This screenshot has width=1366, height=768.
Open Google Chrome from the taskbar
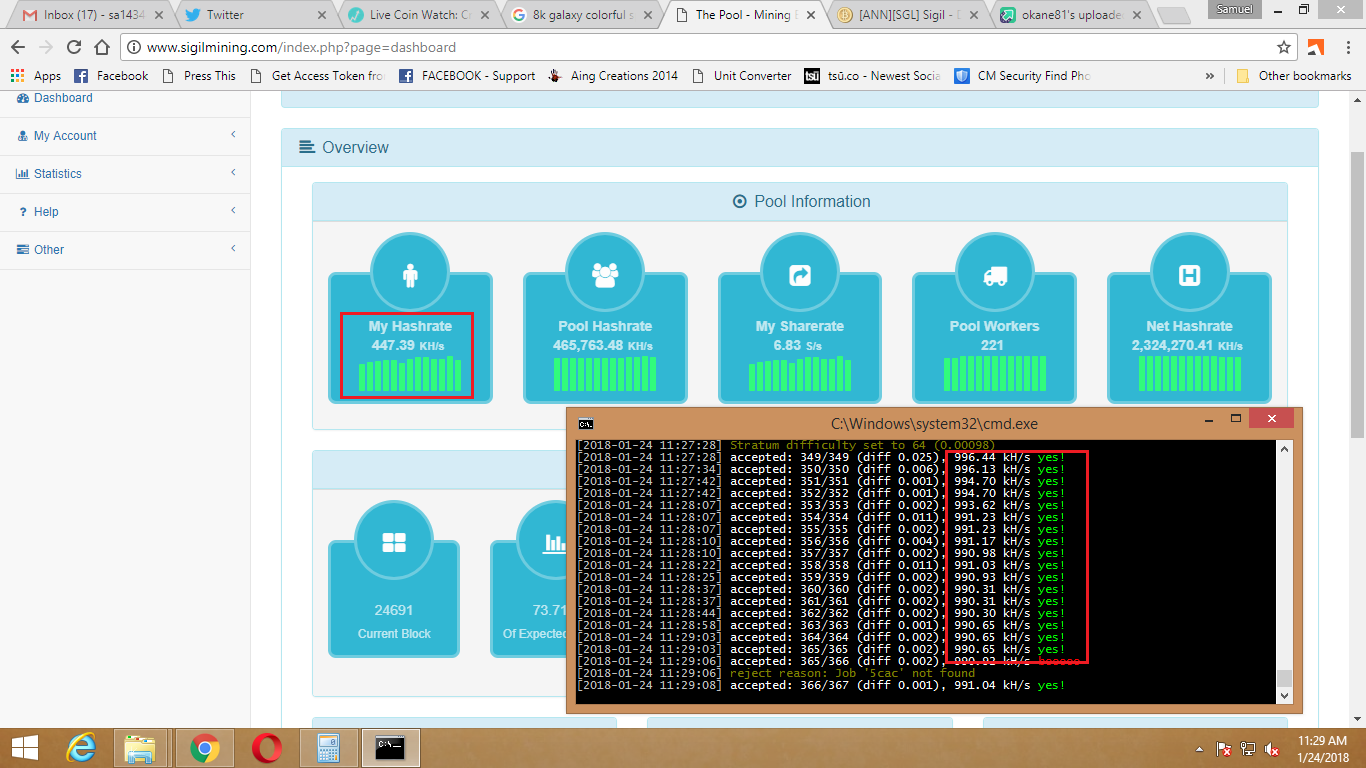point(205,748)
